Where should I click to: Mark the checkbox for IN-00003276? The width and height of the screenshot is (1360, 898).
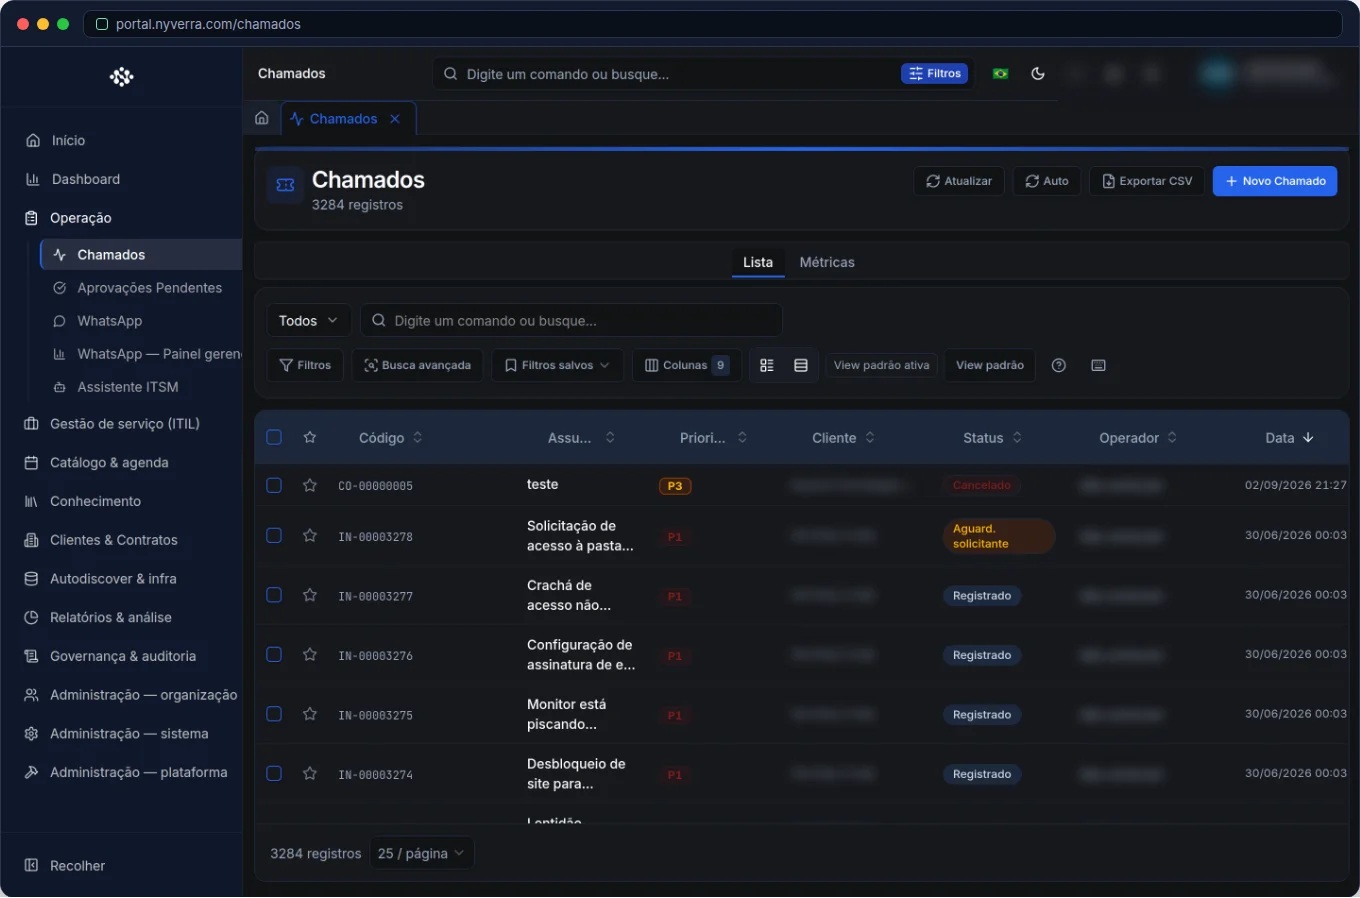click(x=274, y=655)
